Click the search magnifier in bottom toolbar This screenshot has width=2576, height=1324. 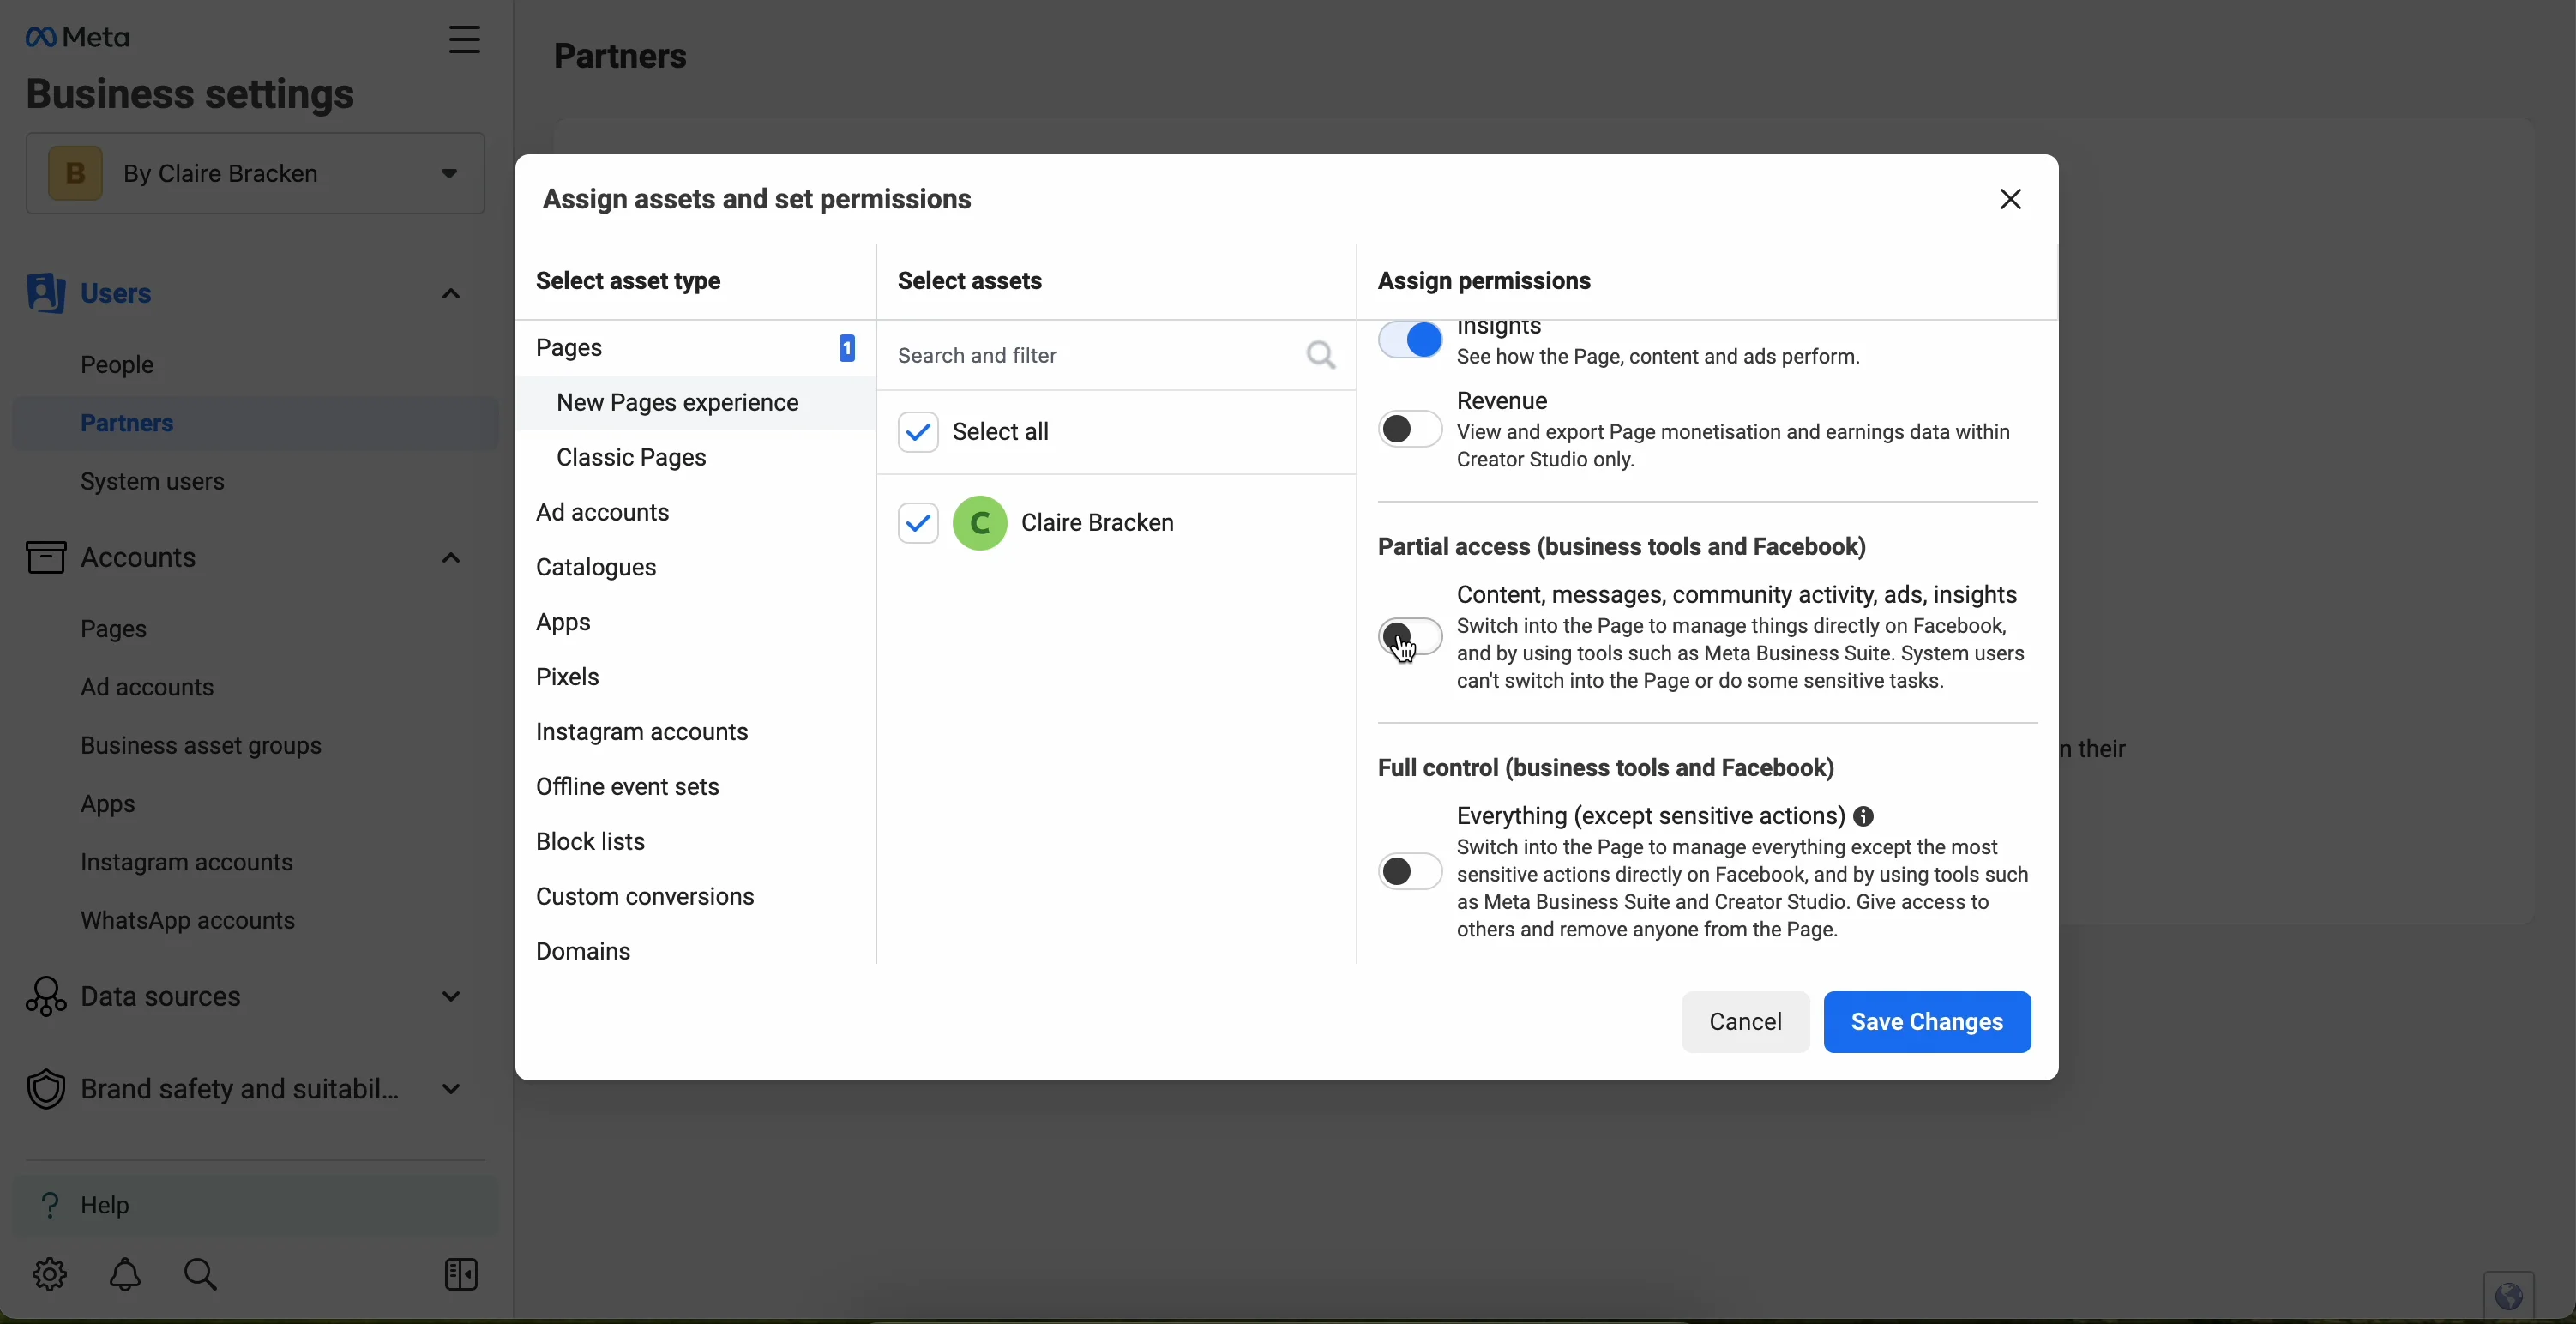(201, 1275)
